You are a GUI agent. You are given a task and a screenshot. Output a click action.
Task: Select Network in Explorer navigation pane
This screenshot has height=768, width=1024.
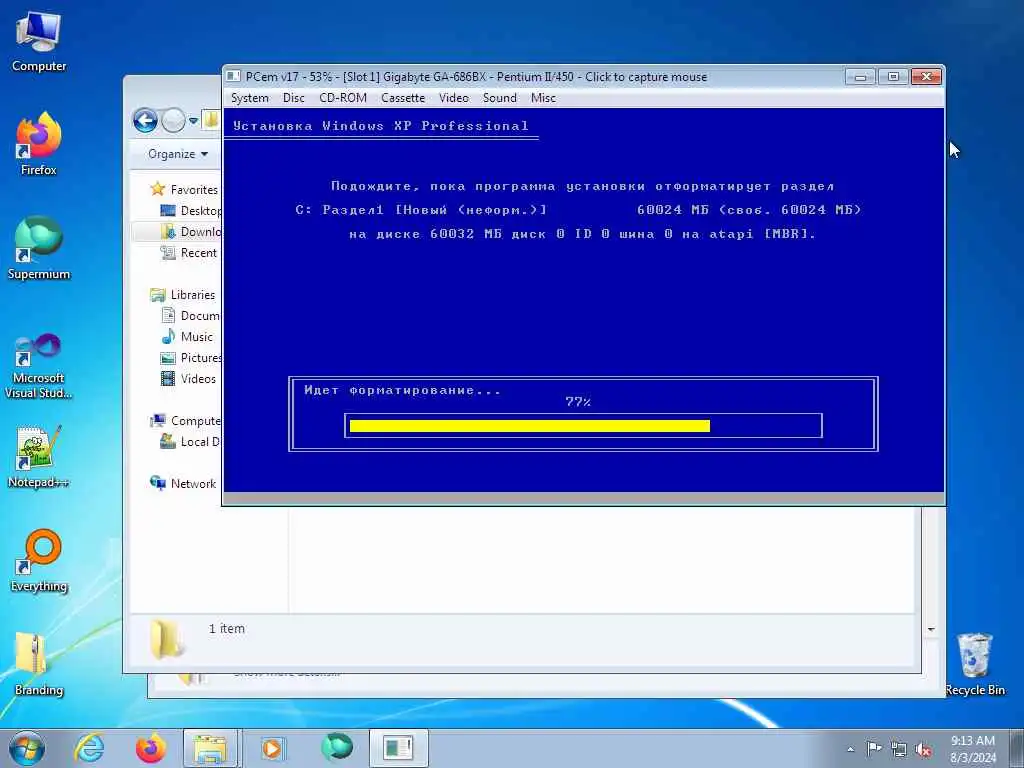click(x=183, y=484)
